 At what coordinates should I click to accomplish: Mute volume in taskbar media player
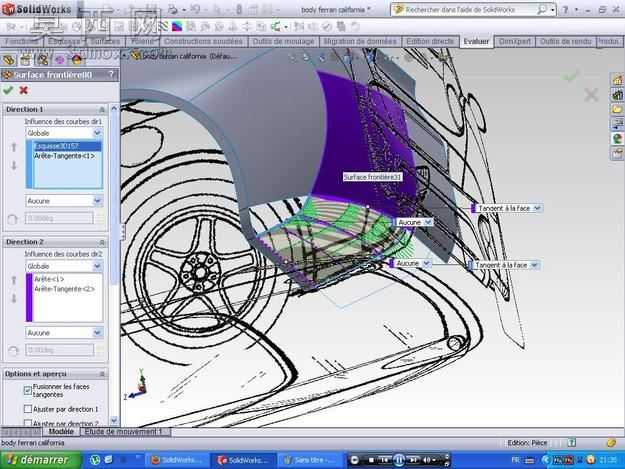pyautogui.click(x=426, y=460)
